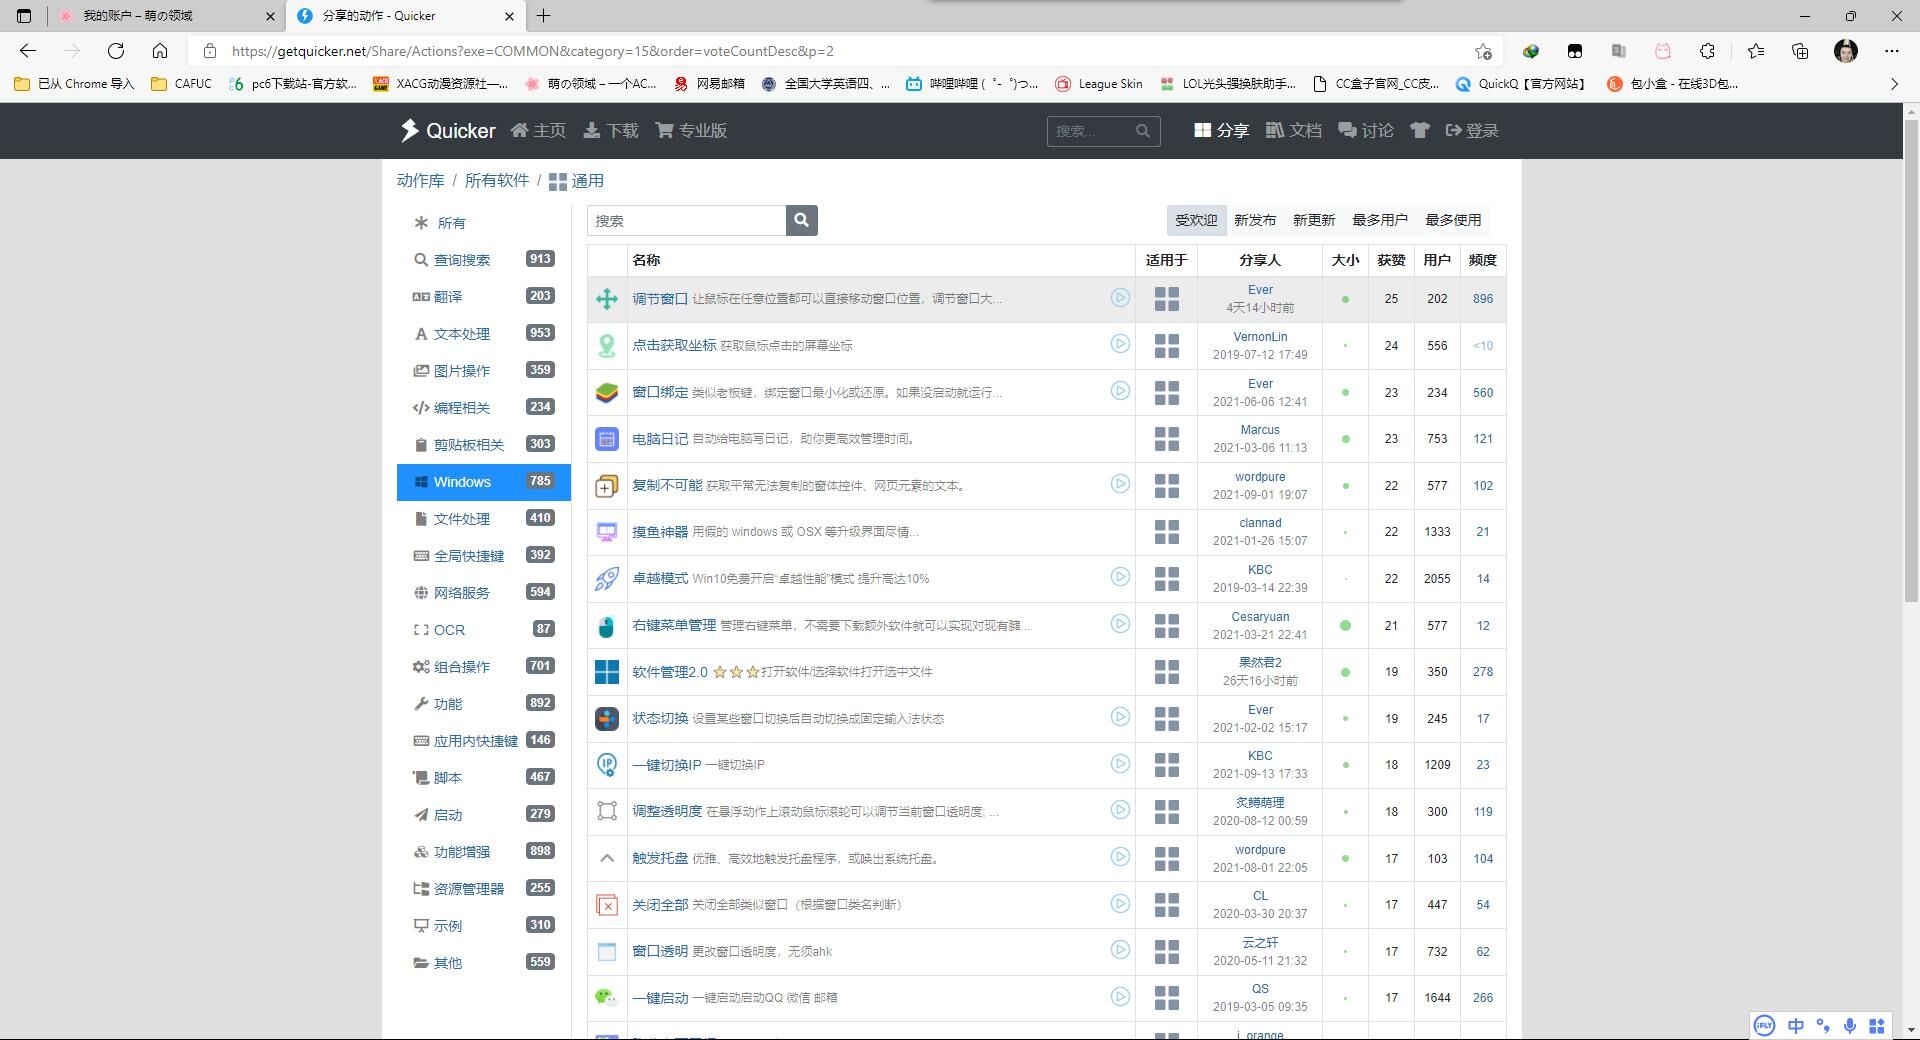1920x1040 pixels.
Task: Open the tab actions menu button
Action: (x=24, y=16)
